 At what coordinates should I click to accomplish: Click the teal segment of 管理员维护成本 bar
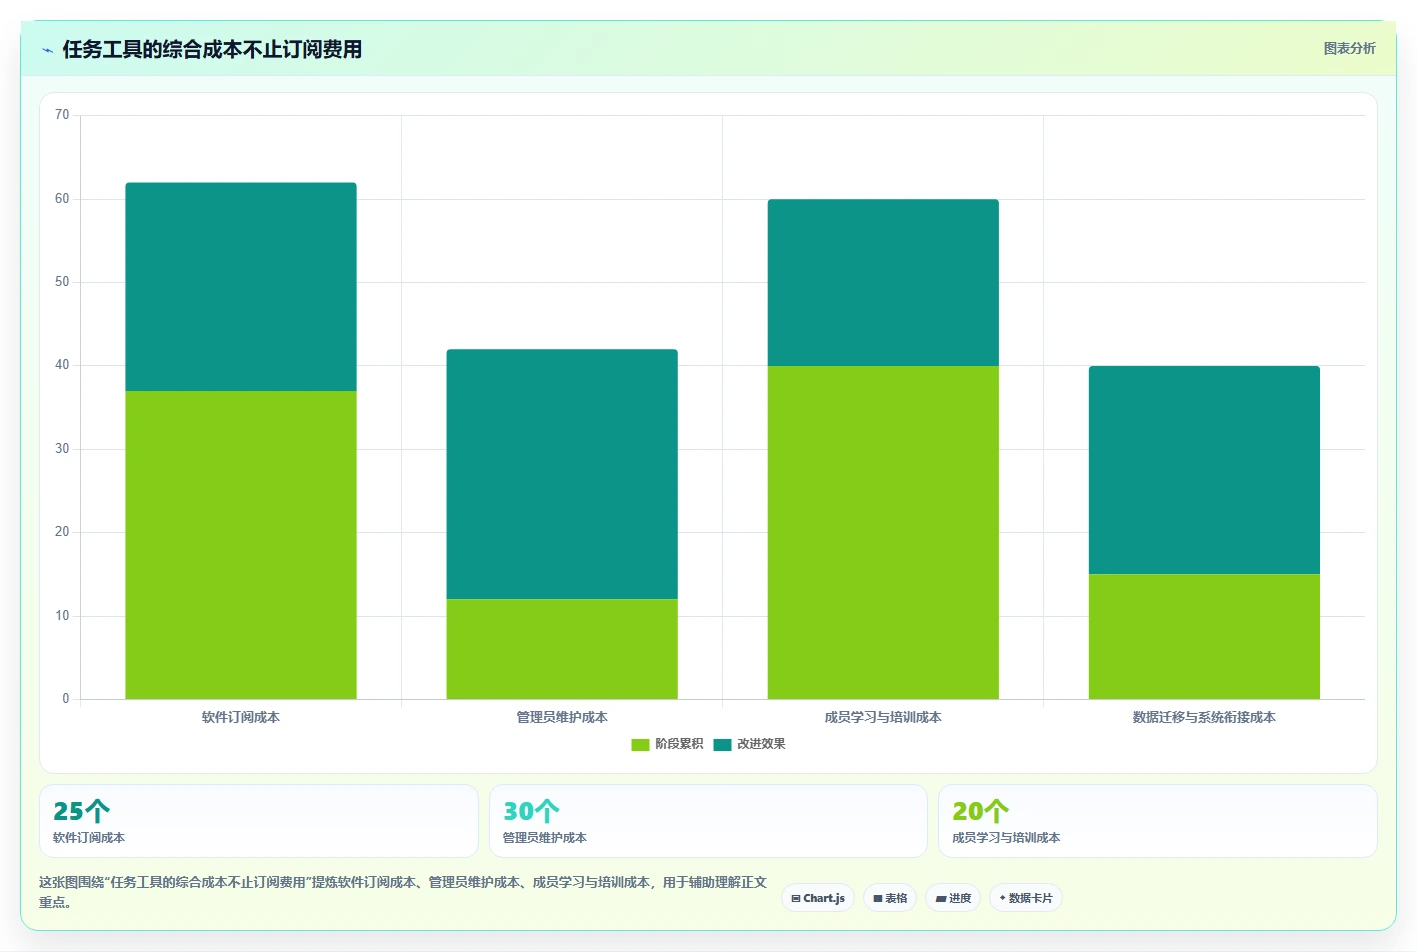coord(562,474)
